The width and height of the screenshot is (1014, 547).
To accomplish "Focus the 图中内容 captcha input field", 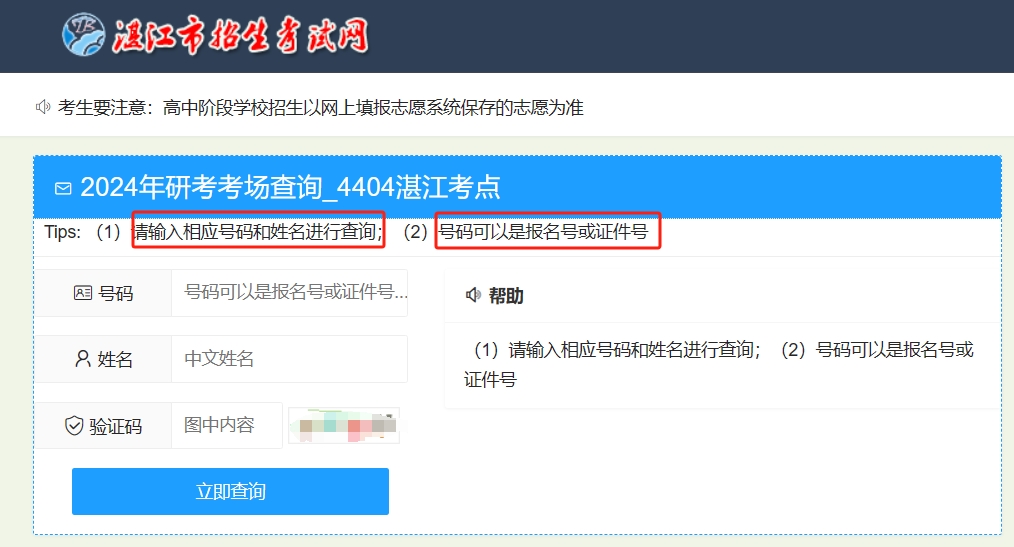I will tap(226, 425).
